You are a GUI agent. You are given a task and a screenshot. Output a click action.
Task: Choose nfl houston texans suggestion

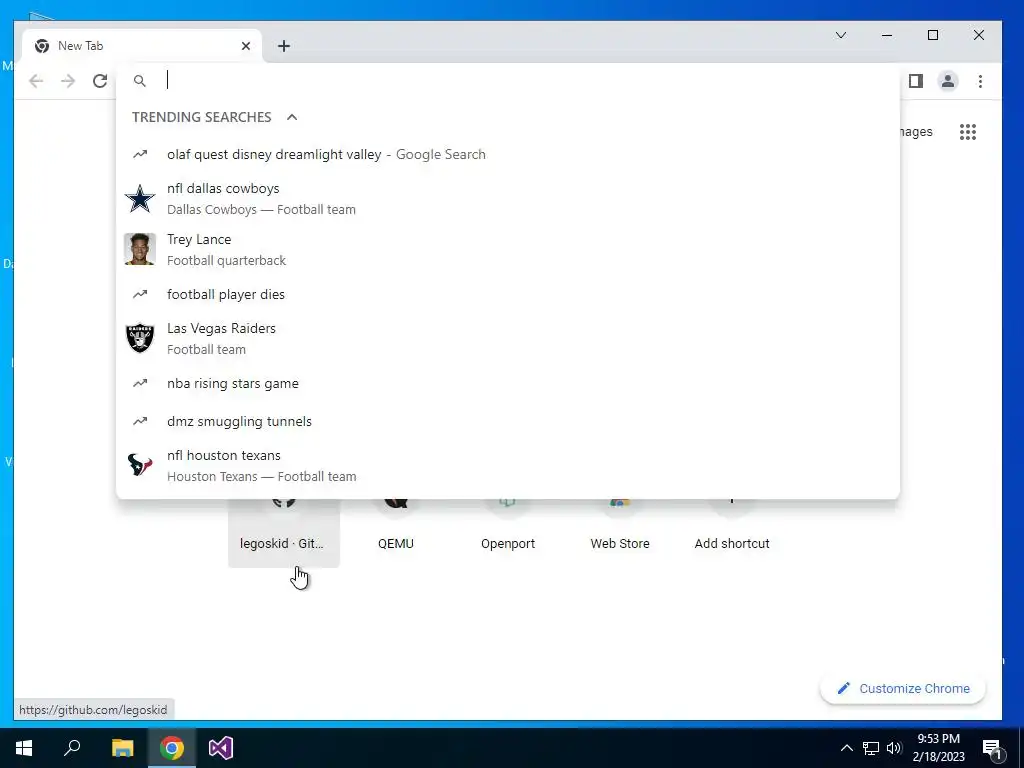(x=508, y=466)
